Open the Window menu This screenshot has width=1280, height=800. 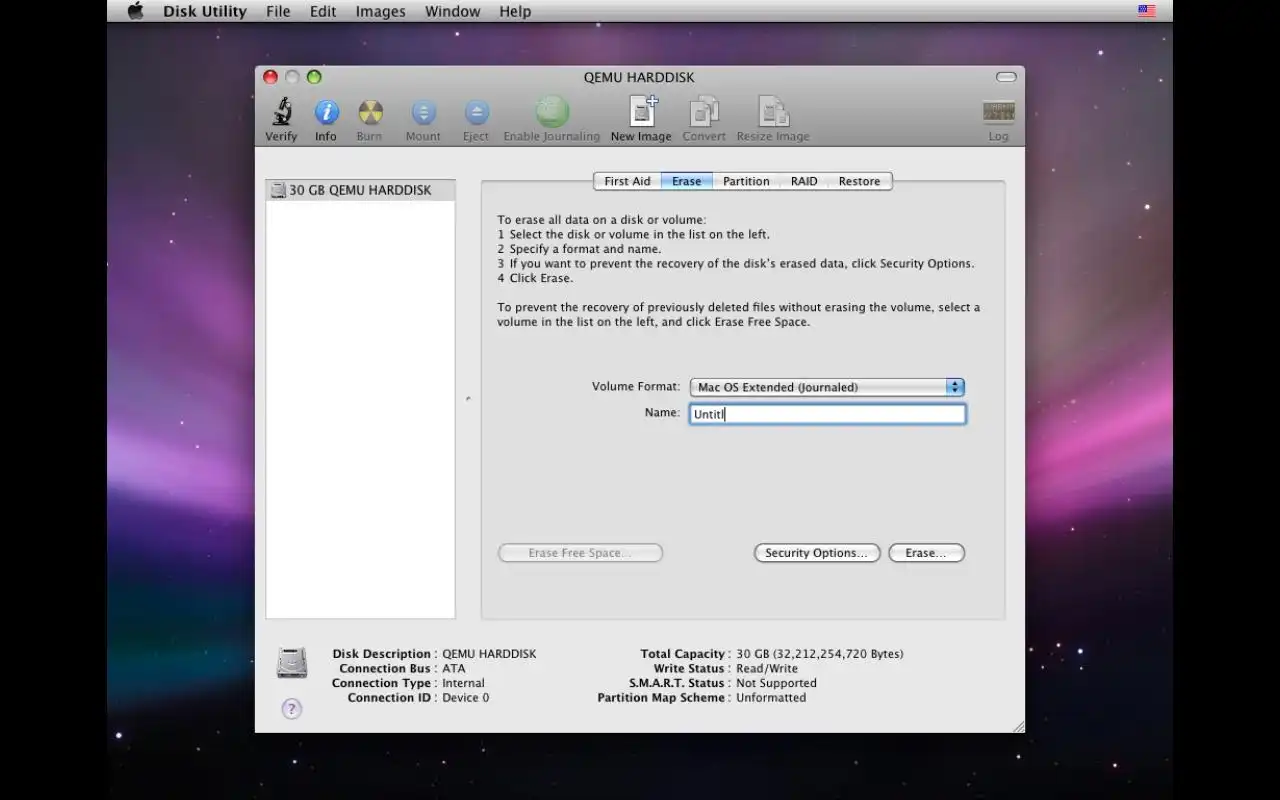pyautogui.click(x=452, y=11)
